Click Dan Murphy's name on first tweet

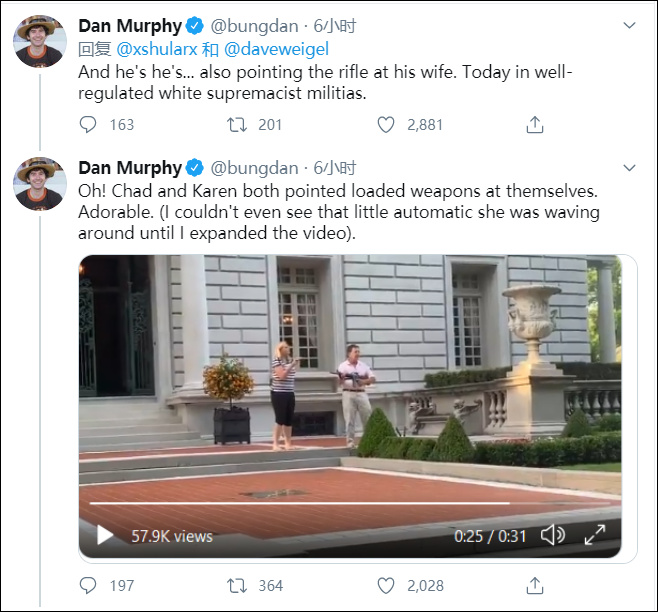130,25
